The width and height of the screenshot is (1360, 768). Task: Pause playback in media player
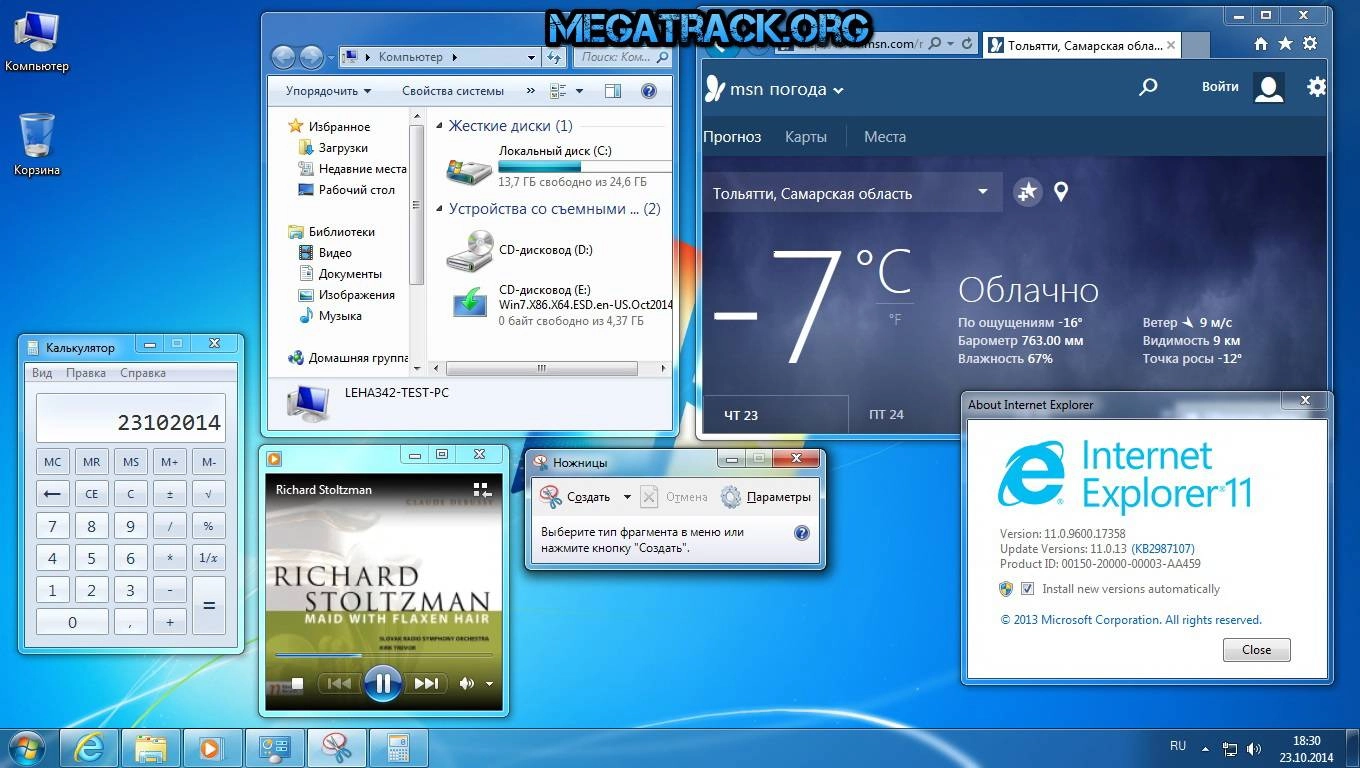click(382, 683)
